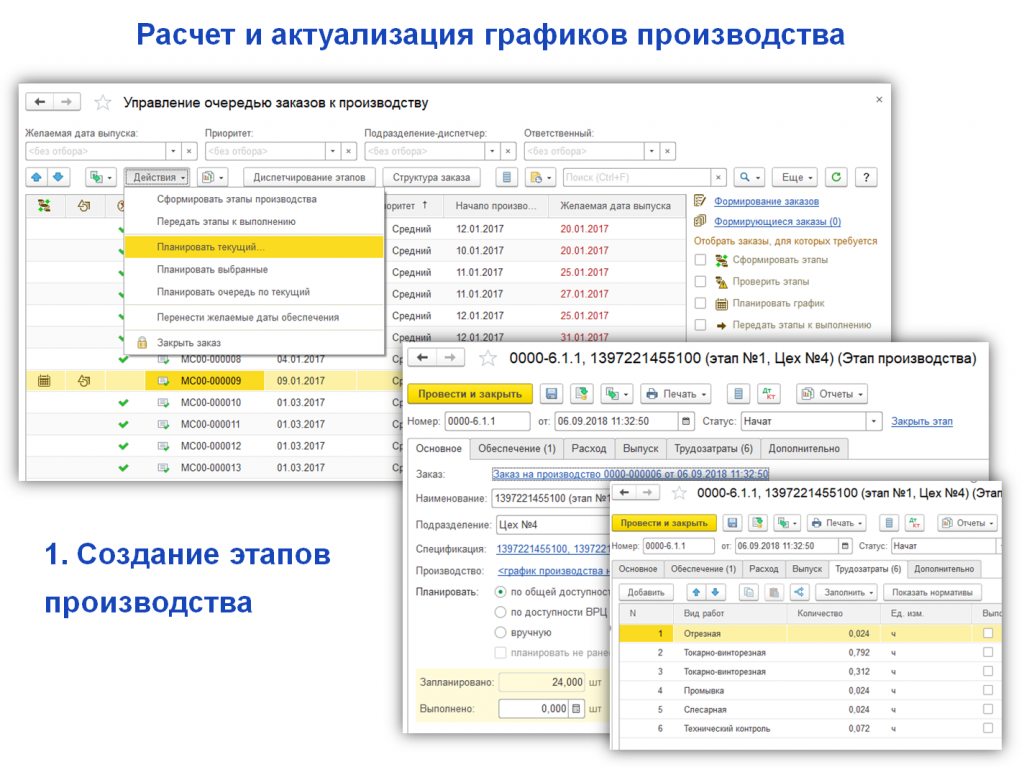Click the list settings icon beside Структура заказа
The width and height of the screenshot is (1024, 767).
click(x=506, y=177)
